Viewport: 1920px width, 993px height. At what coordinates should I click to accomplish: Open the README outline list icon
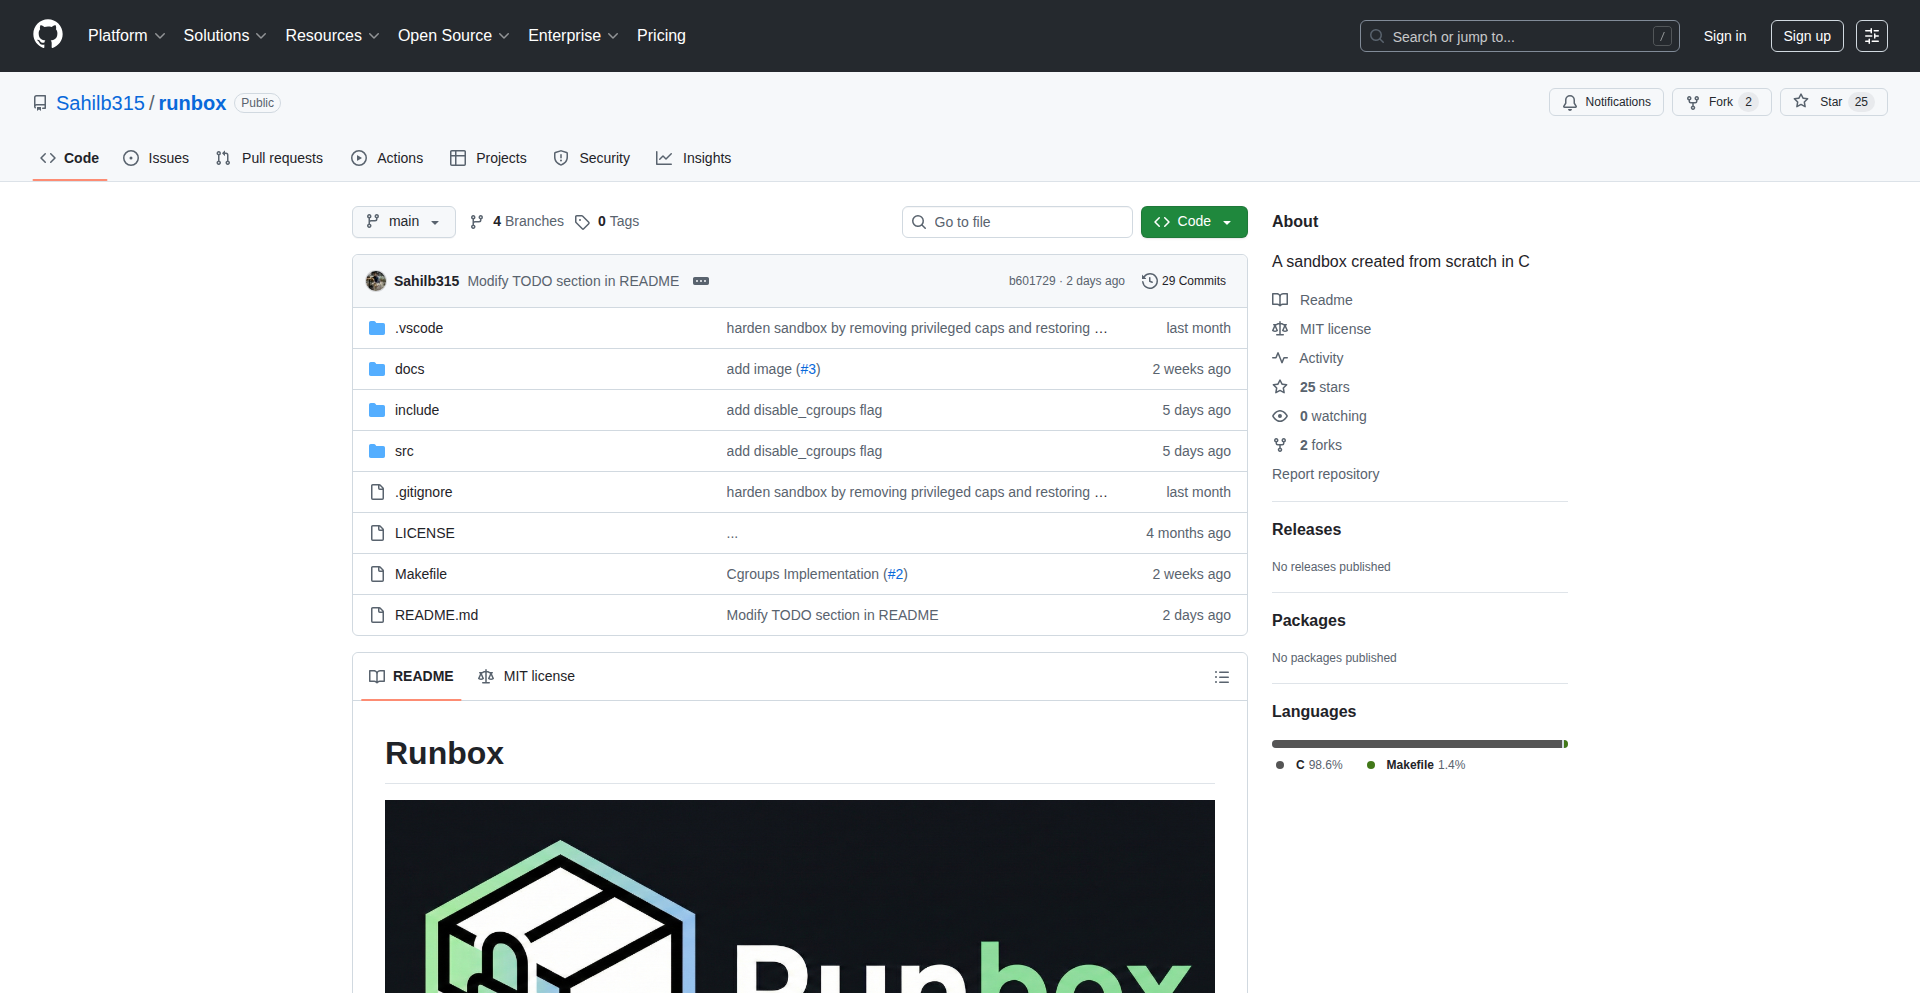pos(1221,677)
